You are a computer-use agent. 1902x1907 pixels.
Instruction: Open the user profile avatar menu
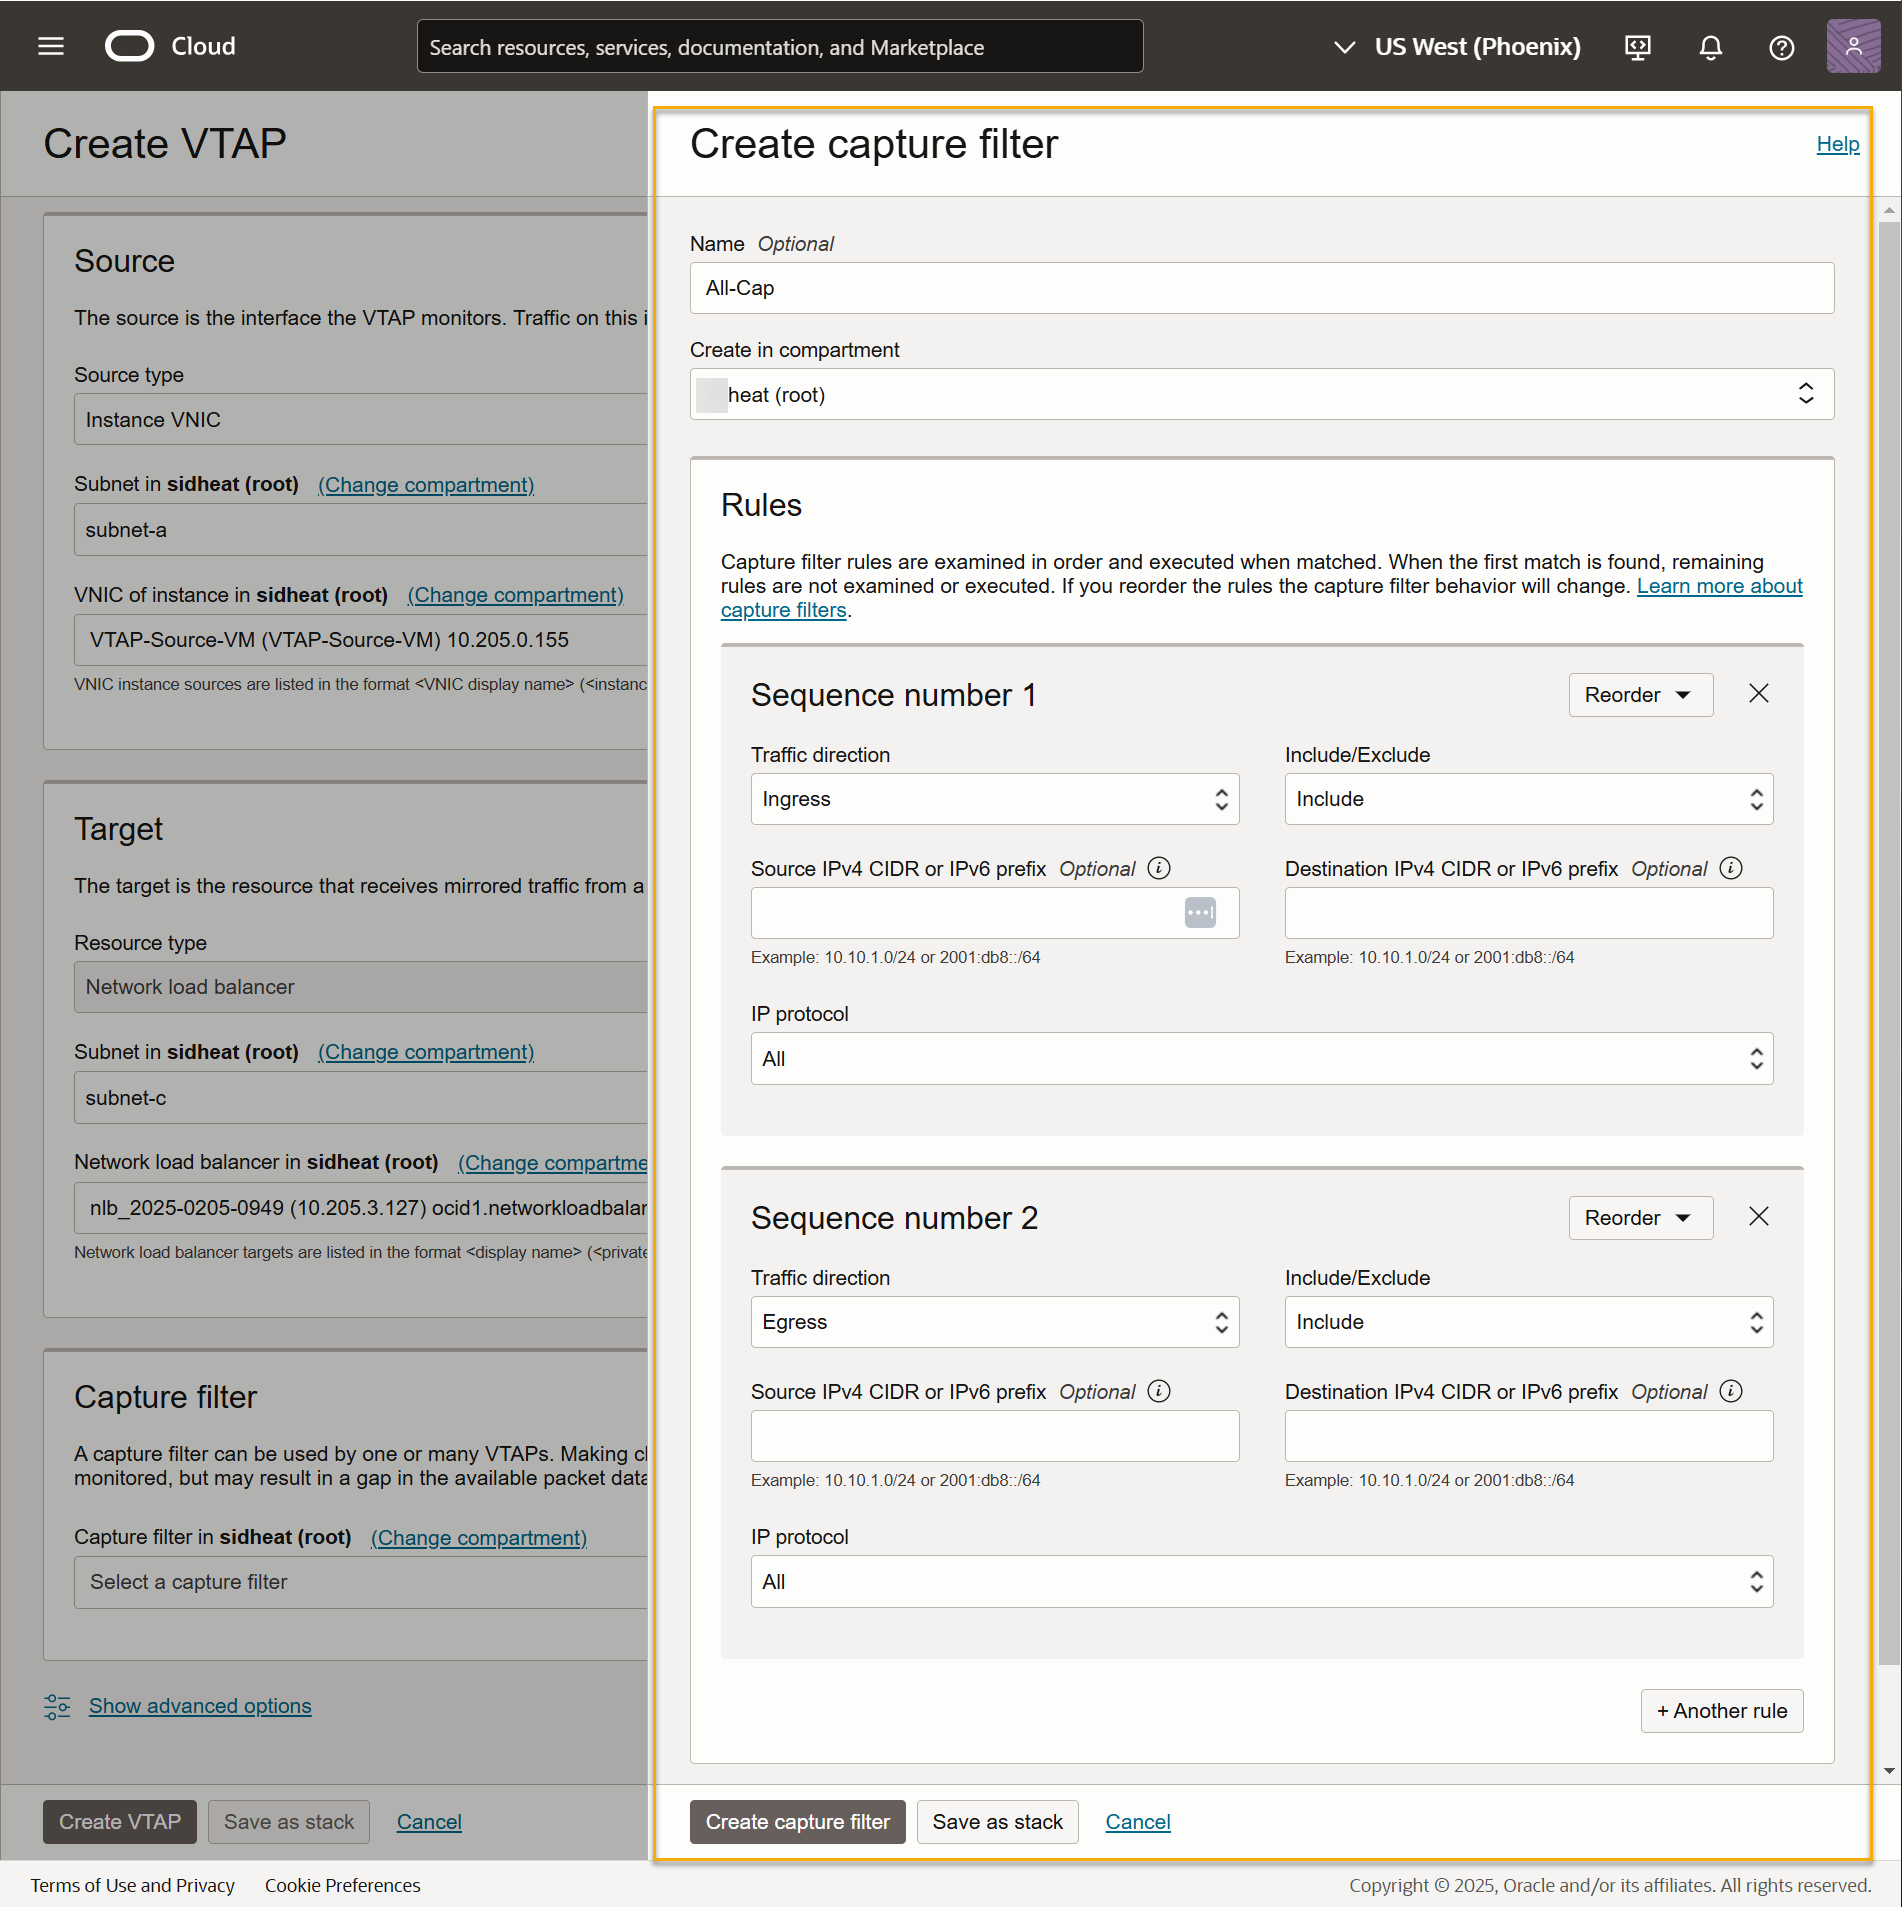(1852, 46)
